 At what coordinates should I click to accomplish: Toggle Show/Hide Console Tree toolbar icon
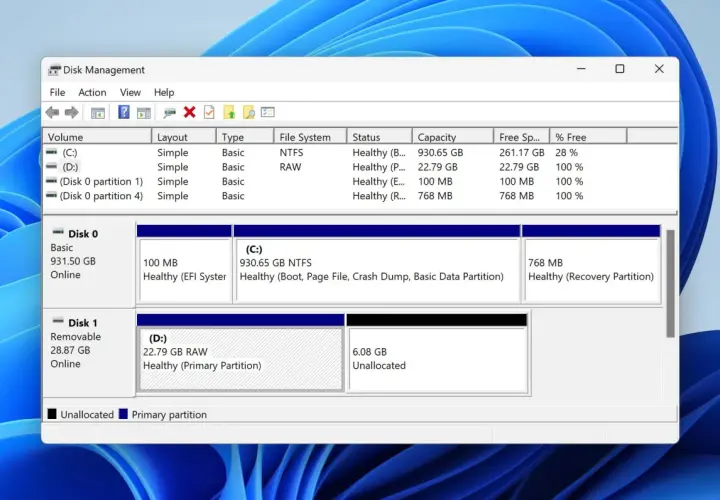(98, 113)
